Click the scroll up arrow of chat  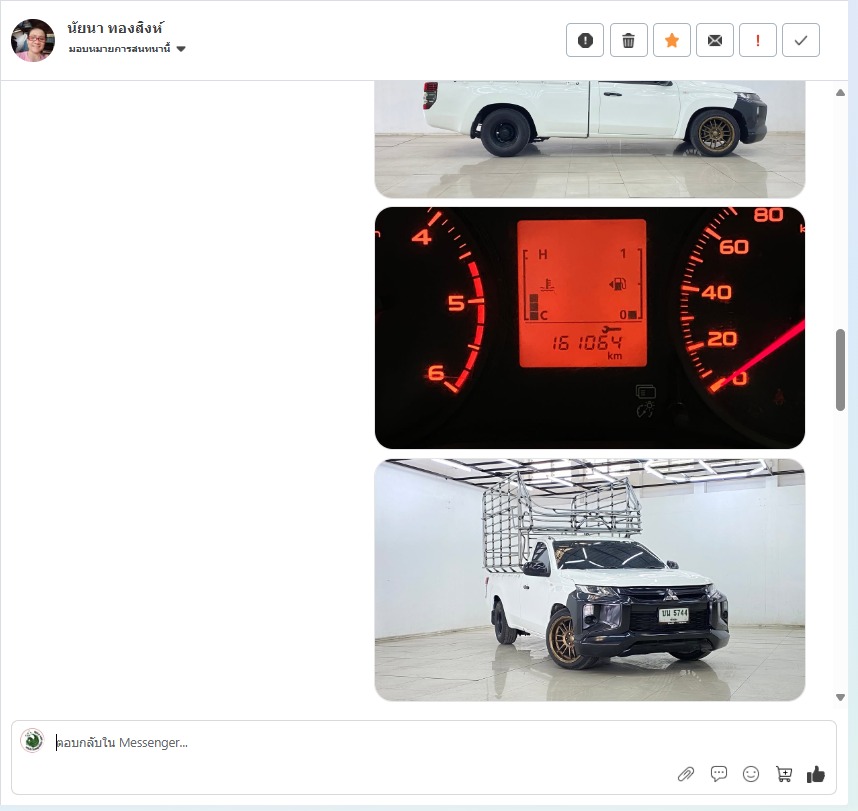click(840, 92)
